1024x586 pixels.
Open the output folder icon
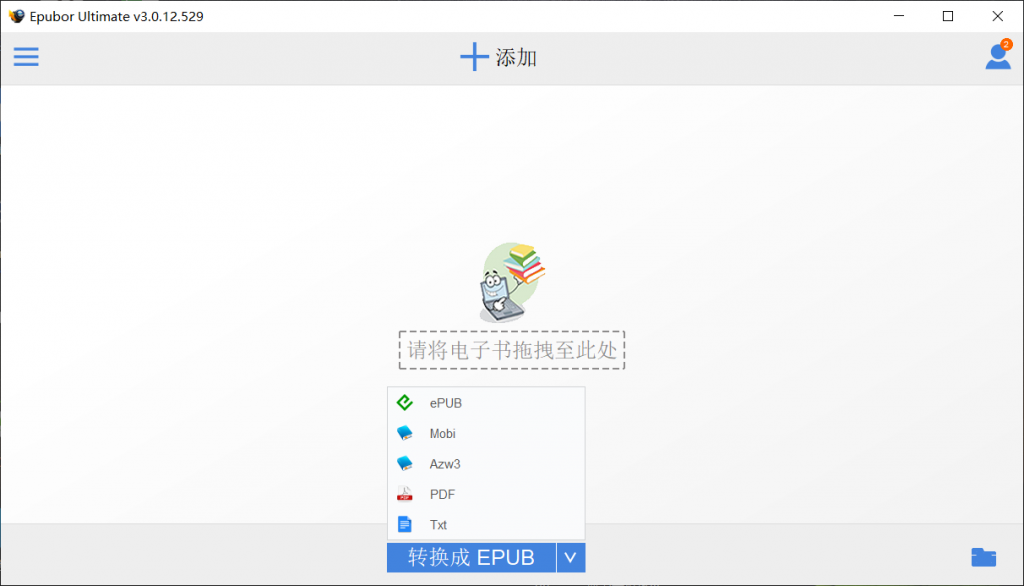tap(983, 557)
